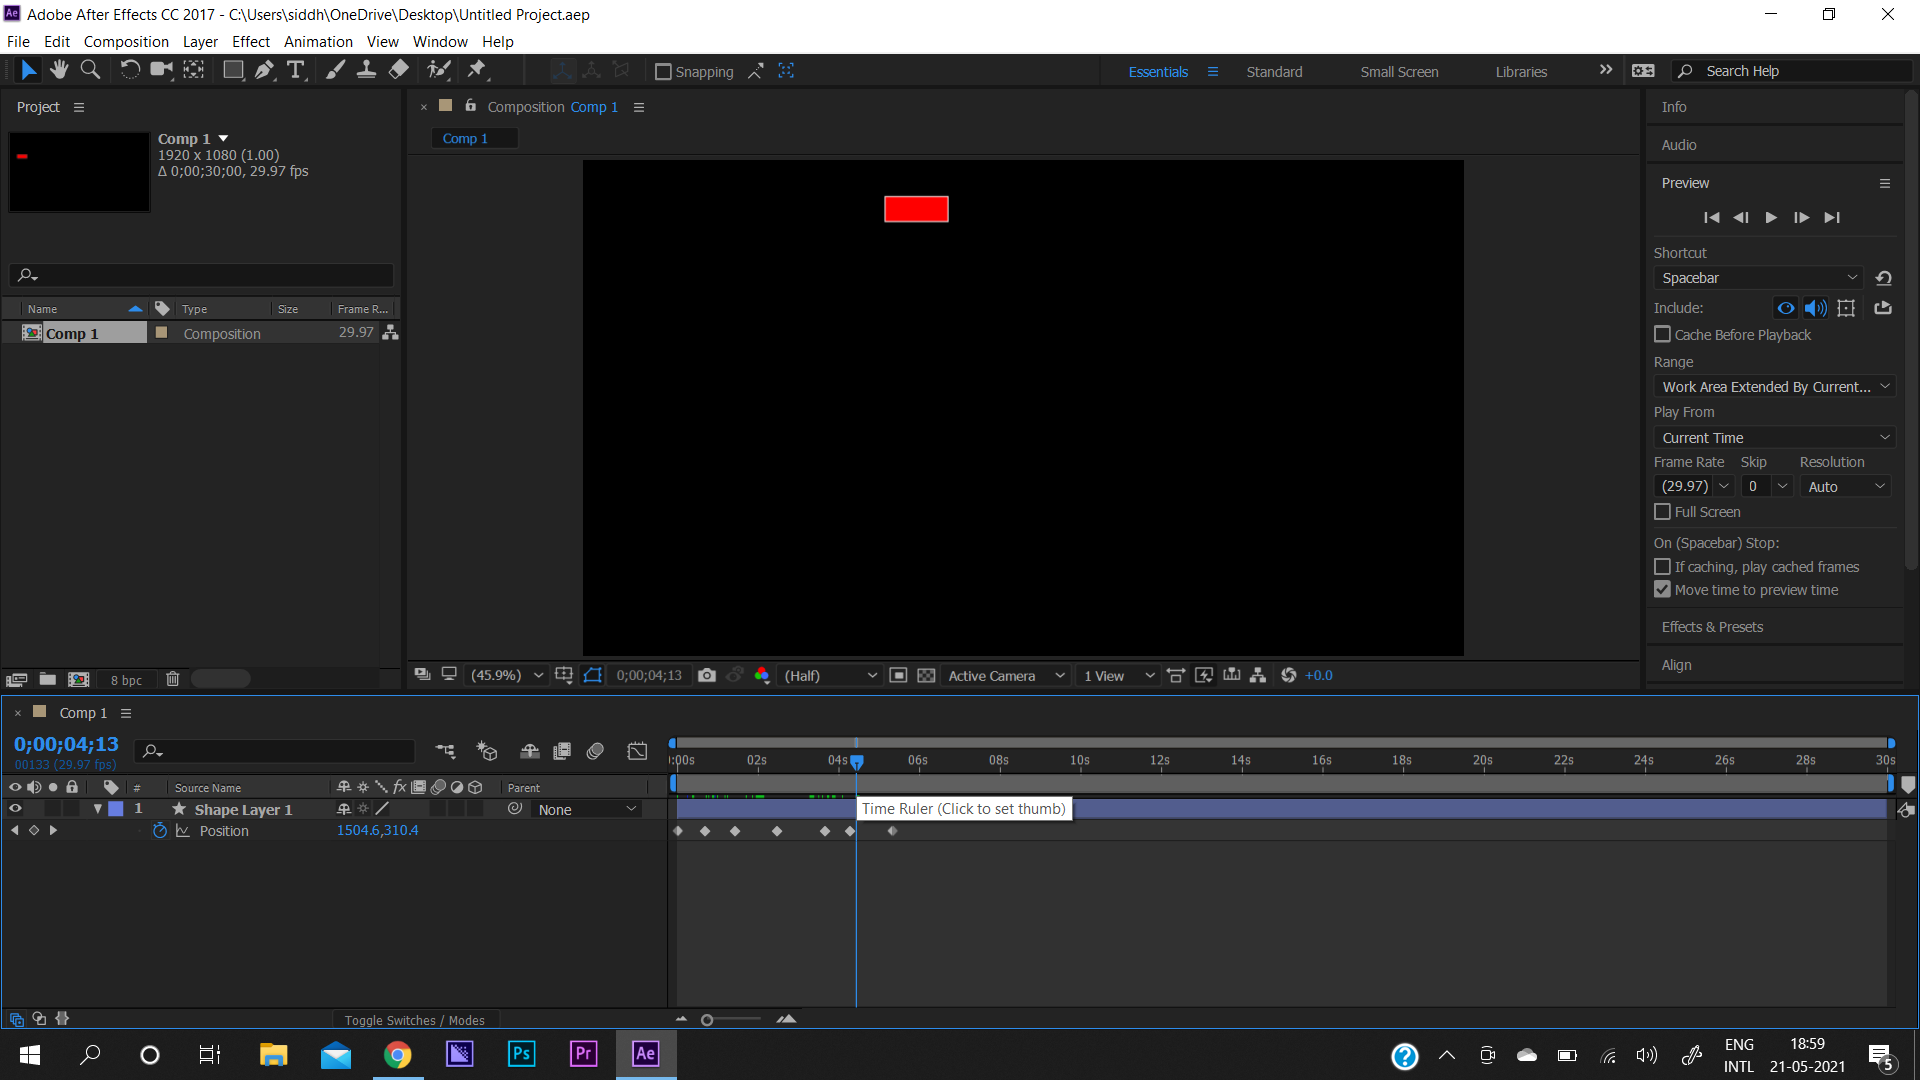Click Toggle Switches / Modes button
The width and height of the screenshot is (1920, 1080).
click(x=415, y=1019)
